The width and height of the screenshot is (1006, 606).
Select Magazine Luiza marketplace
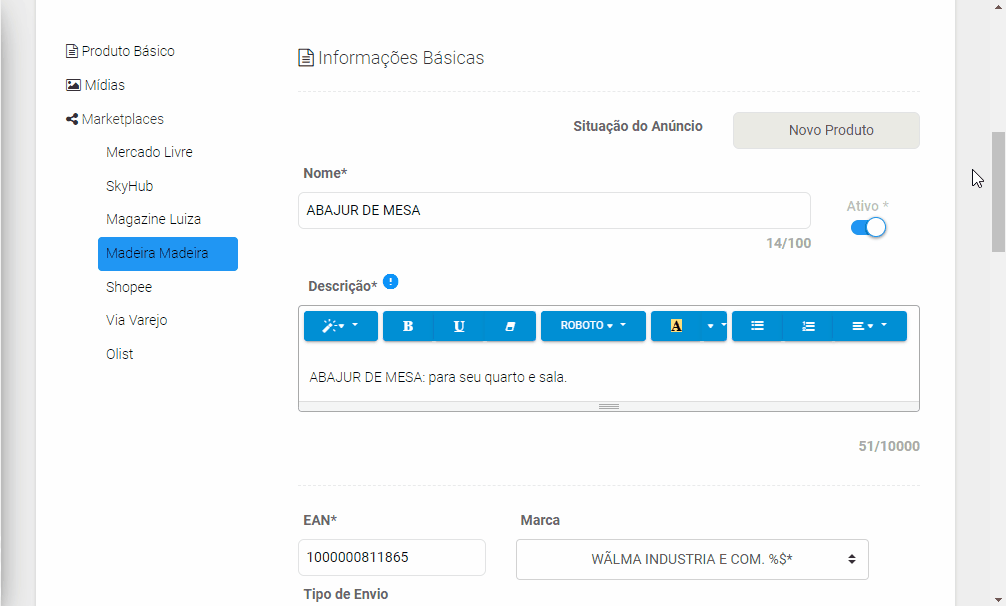click(x=153, y=219)
